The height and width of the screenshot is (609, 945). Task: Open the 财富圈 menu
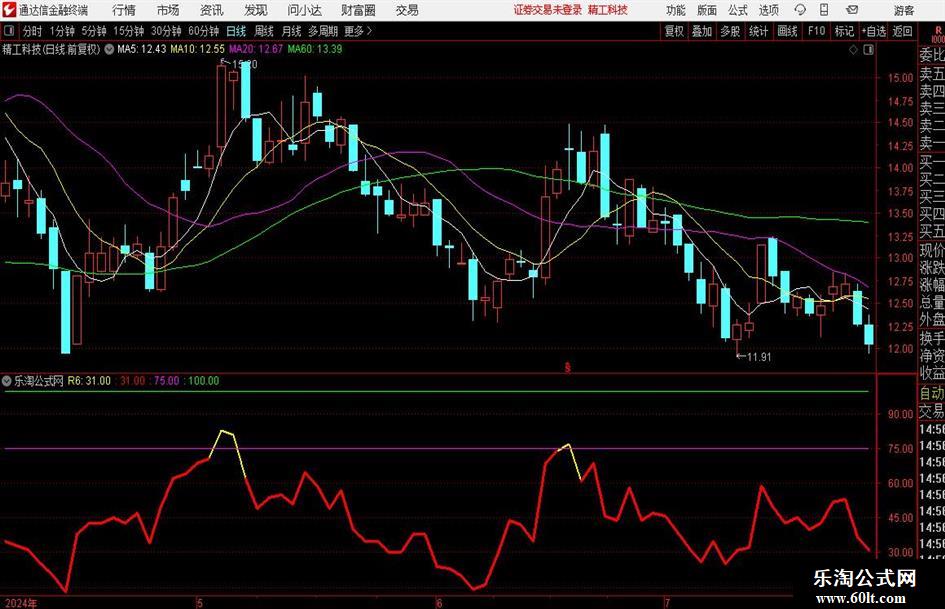pyautogui.click(x=358, y=10)
